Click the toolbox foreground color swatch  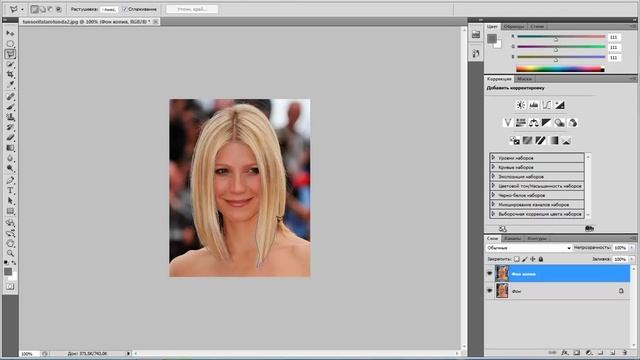point(8,271)
